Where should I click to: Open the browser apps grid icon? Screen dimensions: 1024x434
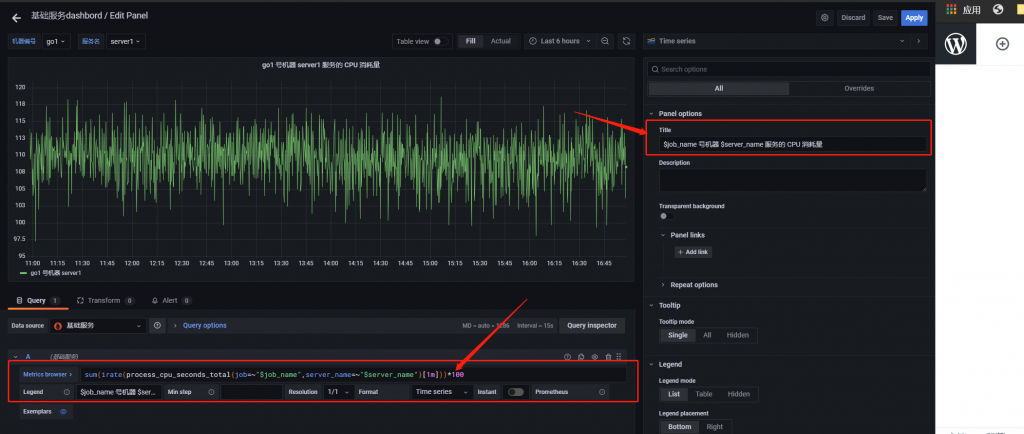(x=952, y=10)
